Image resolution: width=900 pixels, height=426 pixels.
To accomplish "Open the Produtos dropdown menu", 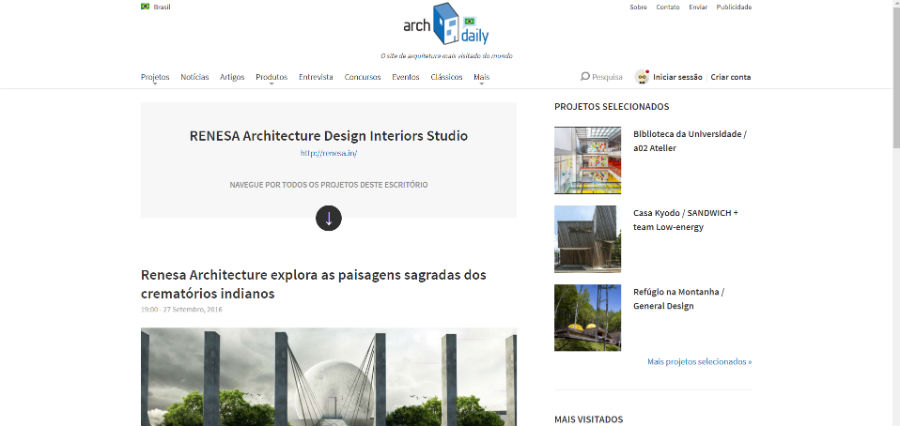I will click(271, 77).
